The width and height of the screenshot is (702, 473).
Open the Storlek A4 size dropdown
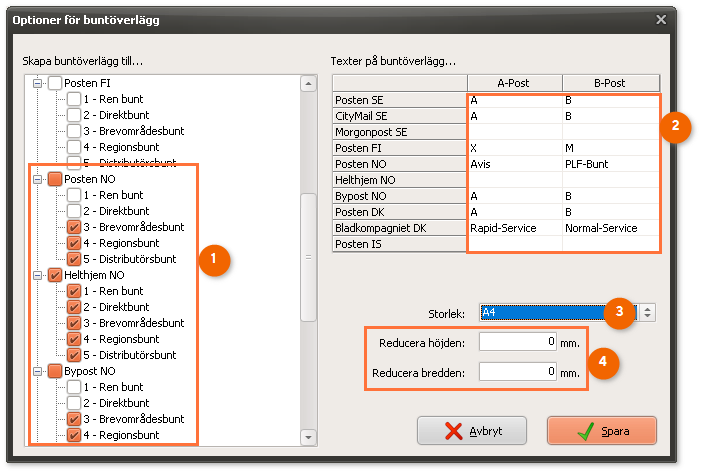(x=647, y=312)
